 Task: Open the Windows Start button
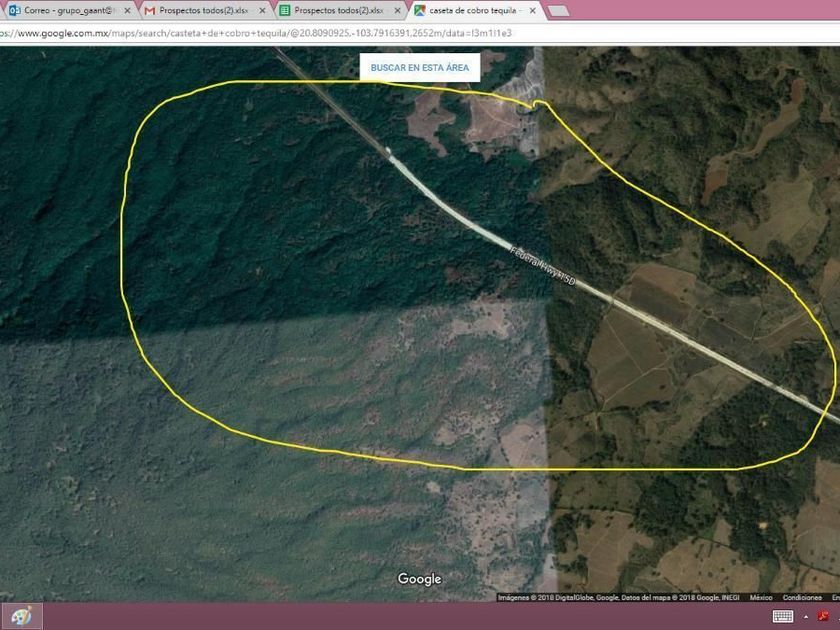tap(21, 616)
